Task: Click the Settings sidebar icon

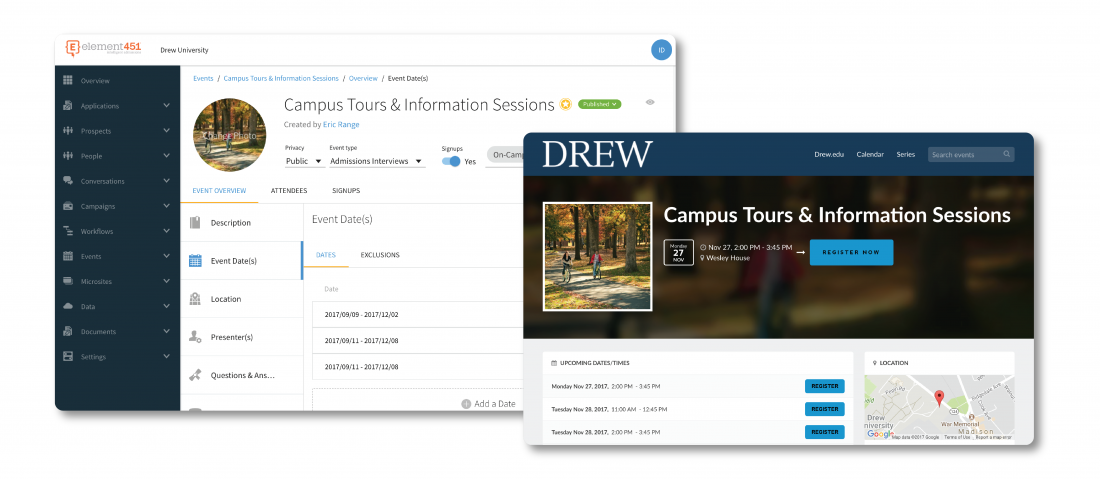Action: pyautogui.click(x=68, y=356)
